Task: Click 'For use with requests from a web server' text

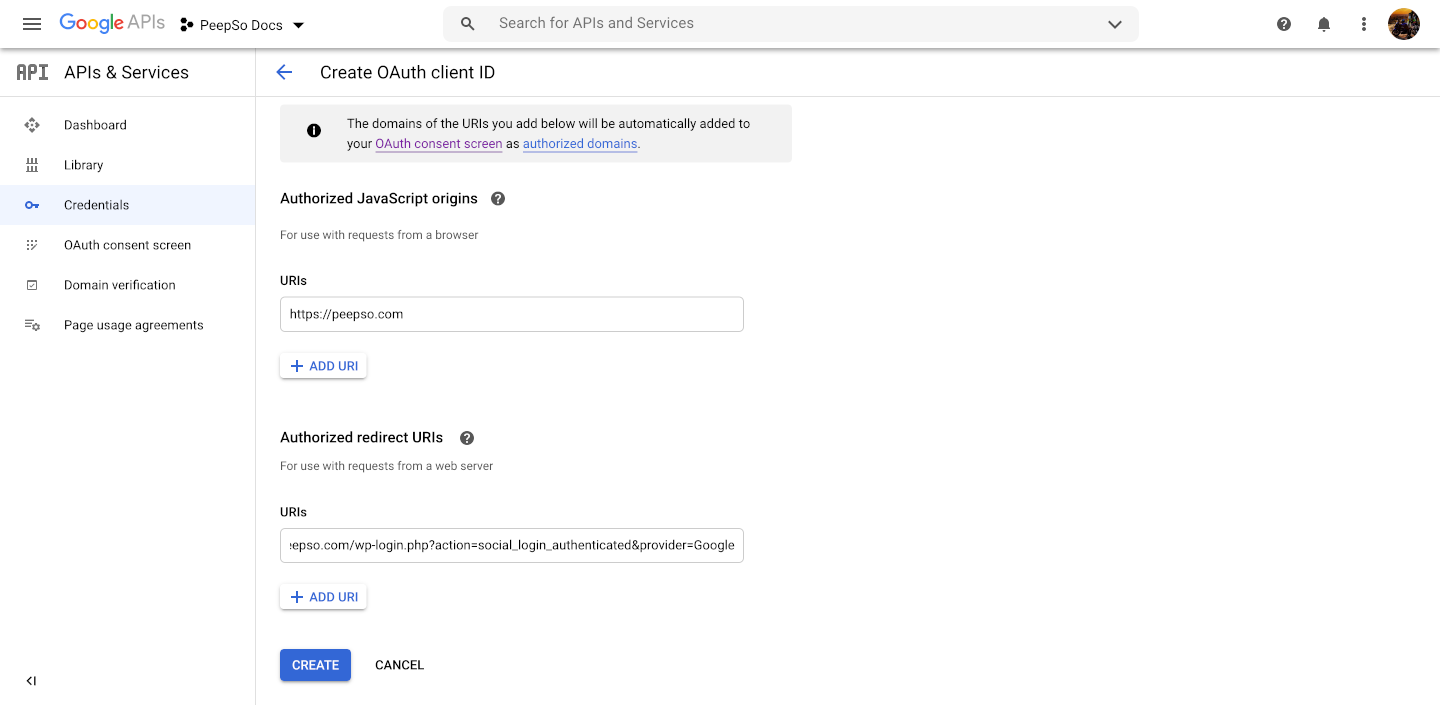Action: tap(387, 466)
